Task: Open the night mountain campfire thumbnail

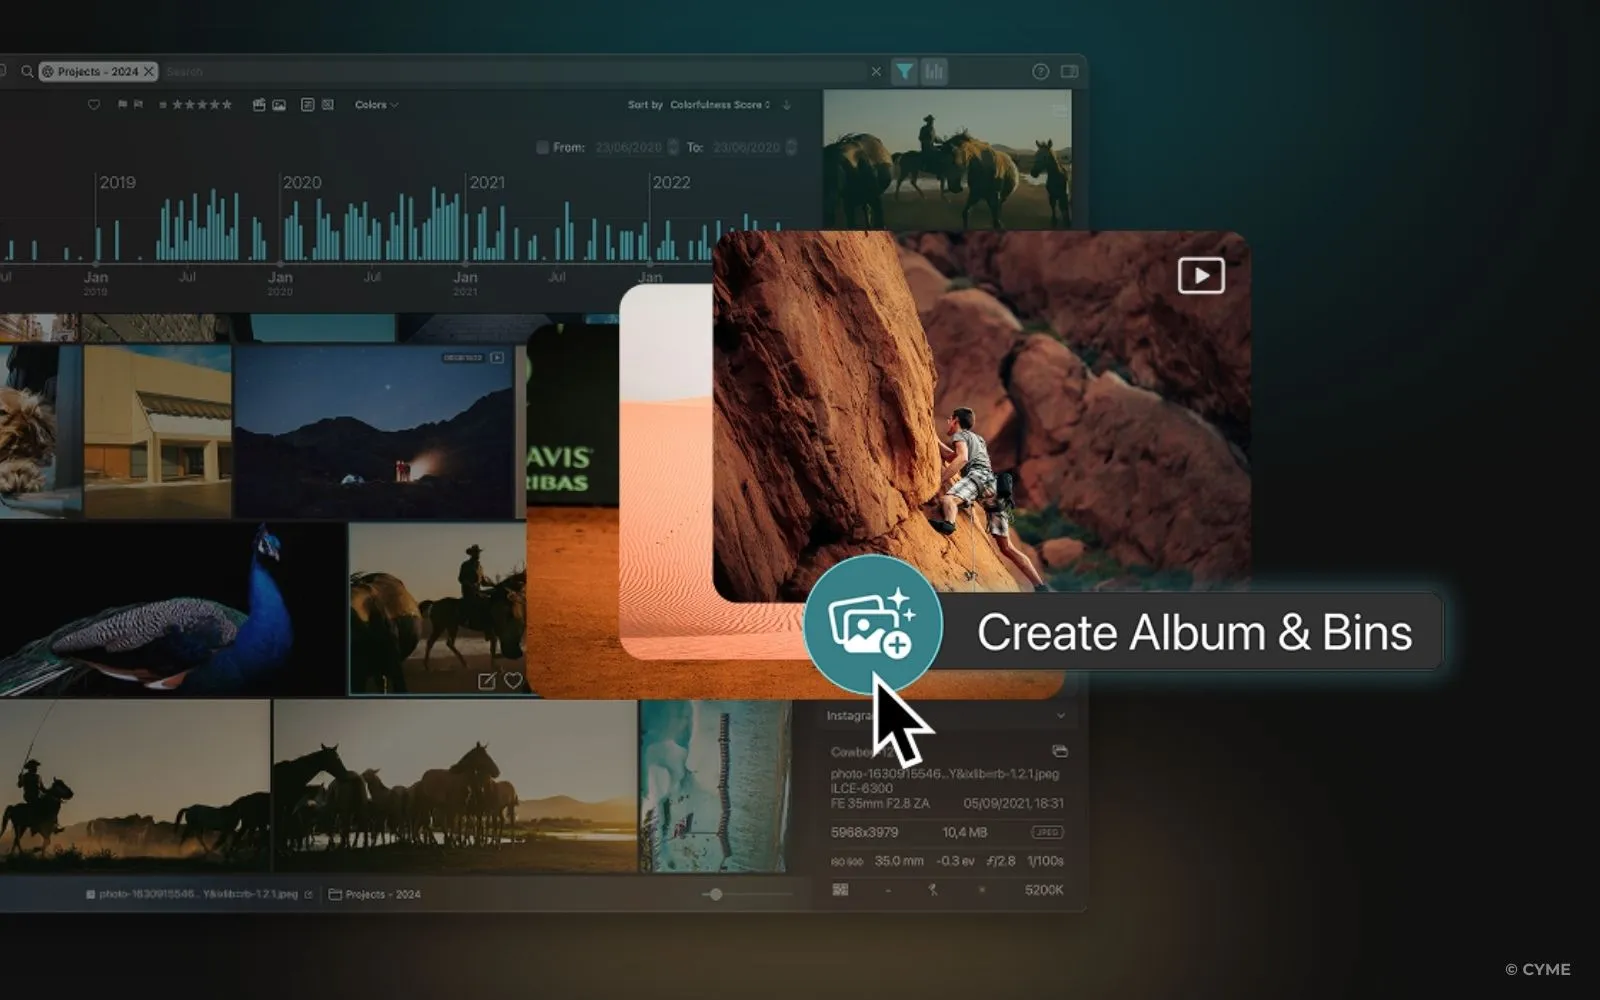Action: pos(374,432)
